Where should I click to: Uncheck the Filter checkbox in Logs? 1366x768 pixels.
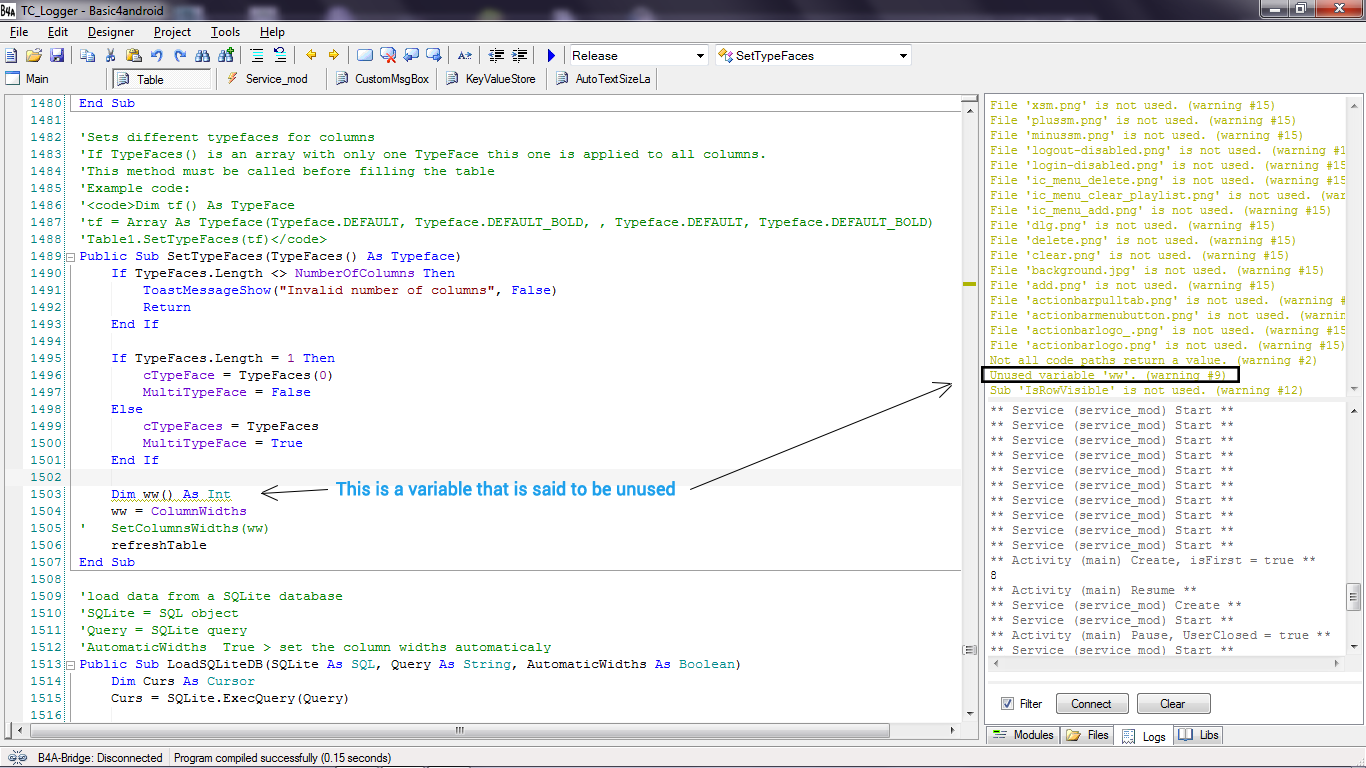[x=1007, y=704]
